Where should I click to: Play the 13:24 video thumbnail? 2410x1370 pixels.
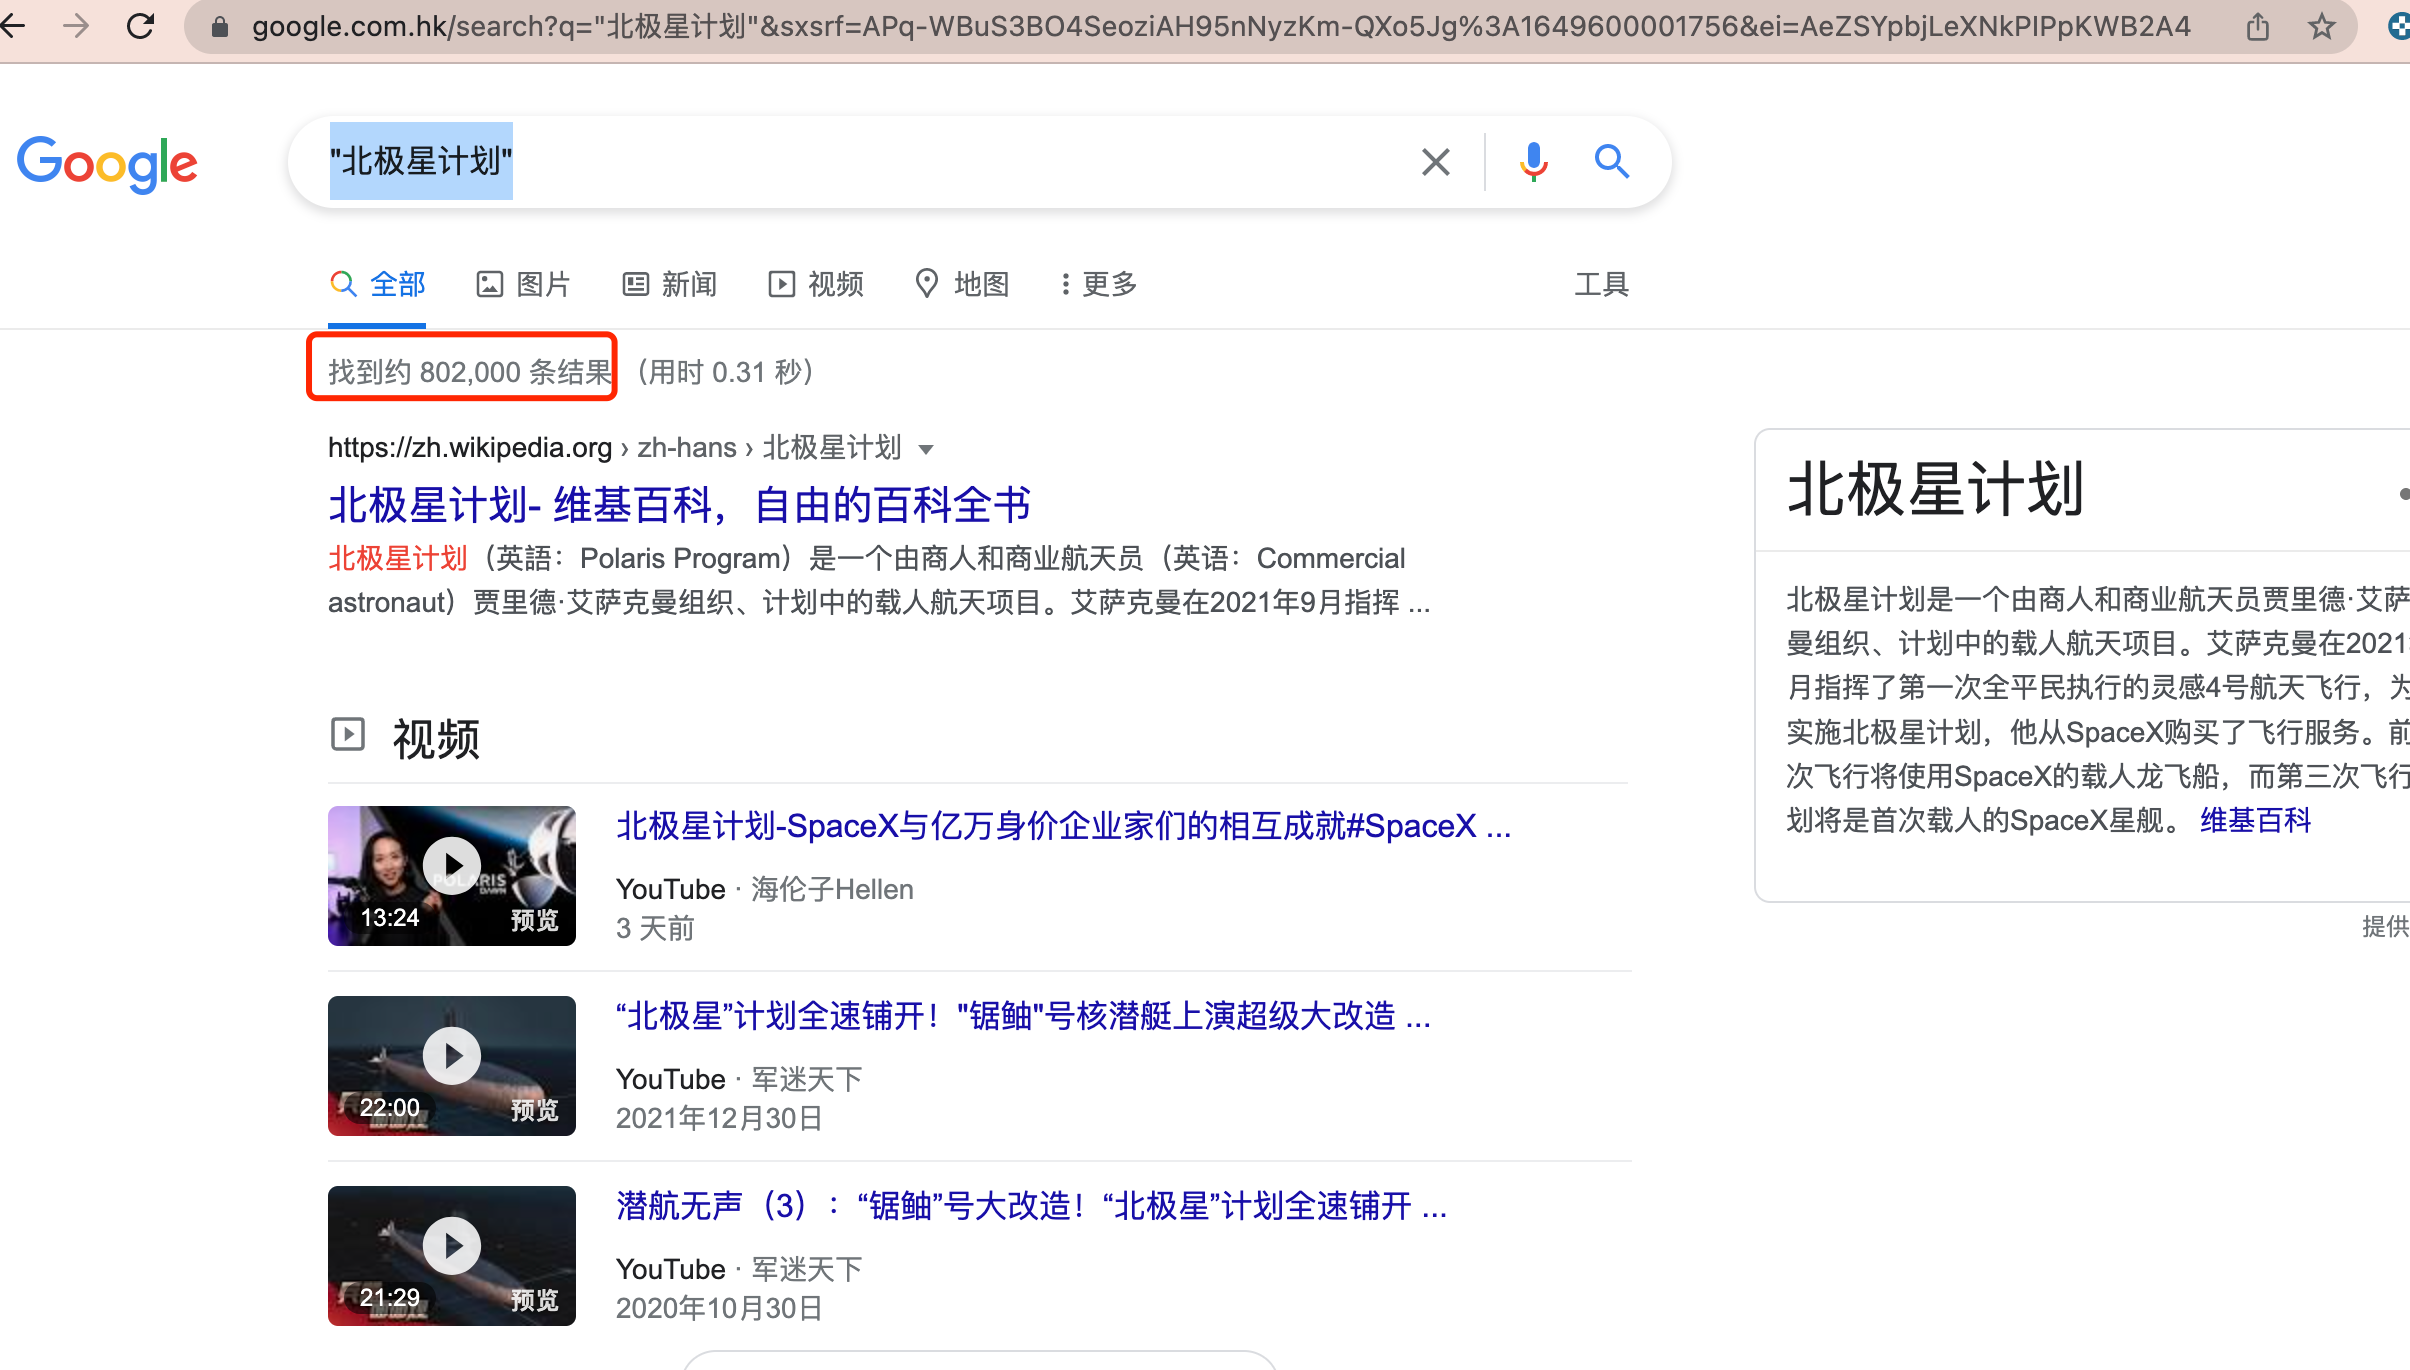[x=451, y=875]
